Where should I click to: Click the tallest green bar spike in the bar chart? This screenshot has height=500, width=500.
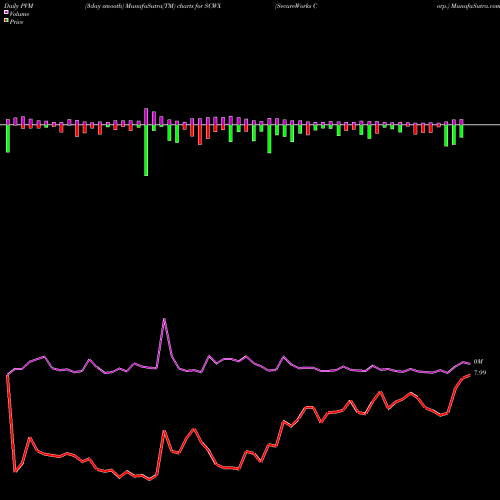[x=146, y=150]
